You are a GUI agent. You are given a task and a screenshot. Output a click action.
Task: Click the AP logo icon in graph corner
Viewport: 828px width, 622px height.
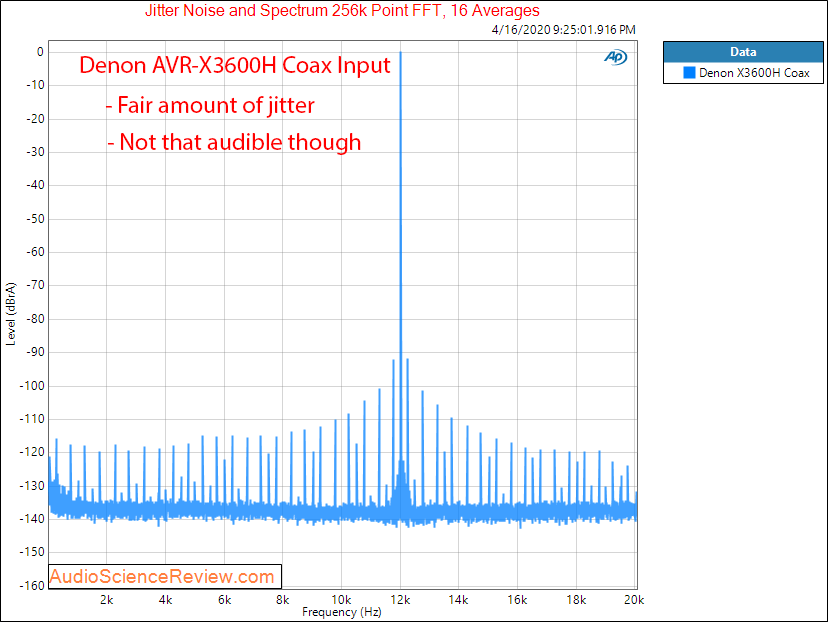(616, 57)
